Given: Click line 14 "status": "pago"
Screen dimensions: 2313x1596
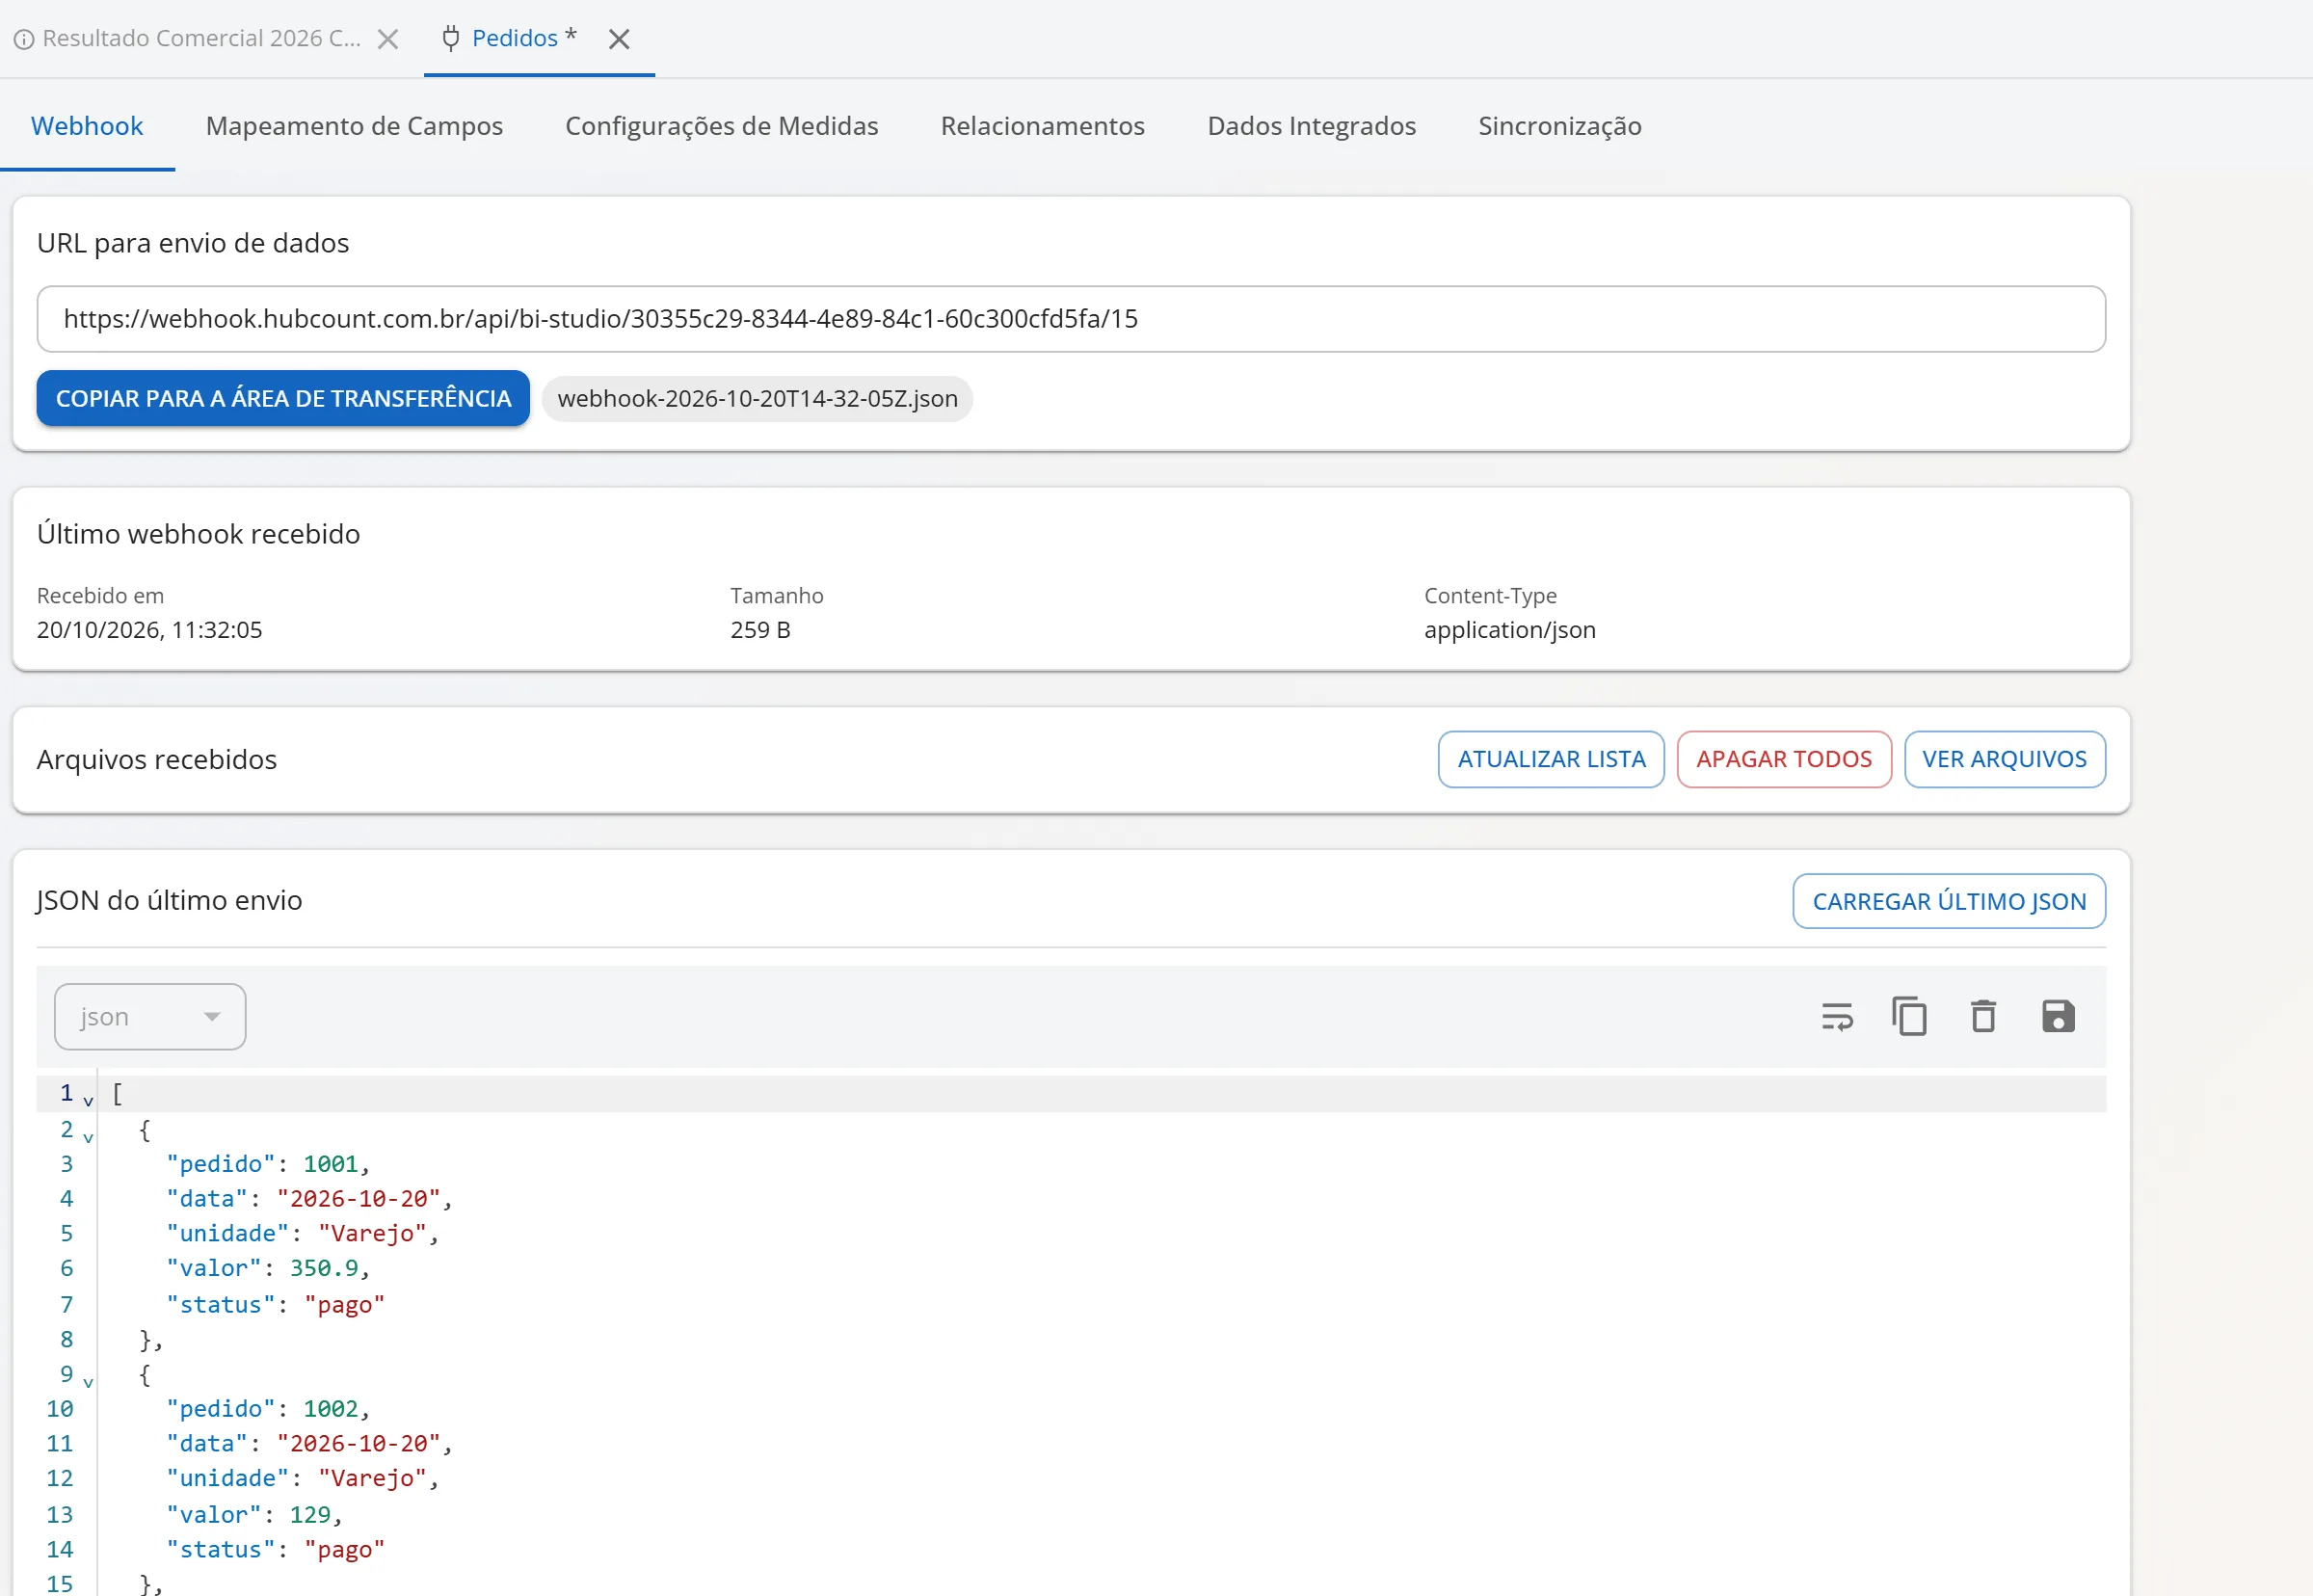Looking at the screenshot, I should 275,1550.
